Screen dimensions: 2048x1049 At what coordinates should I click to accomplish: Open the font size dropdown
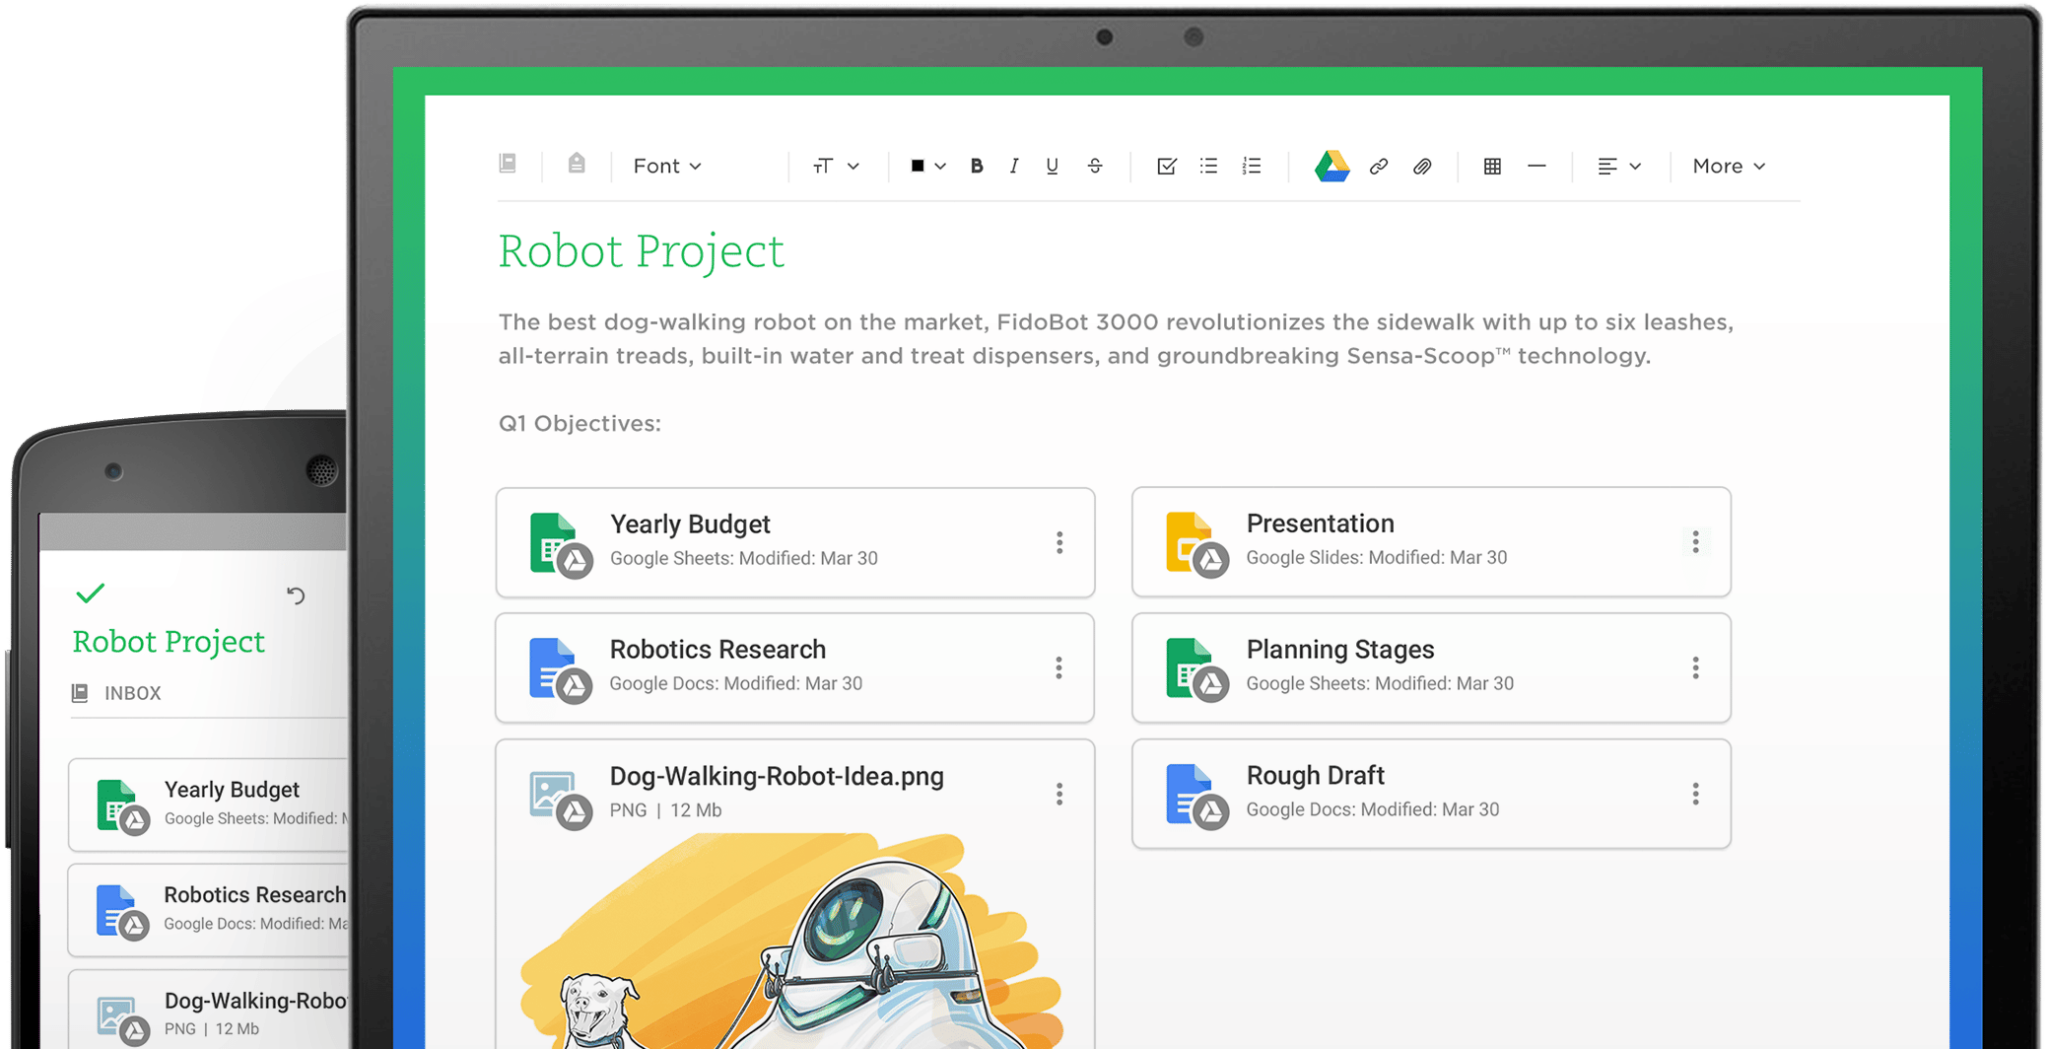835,166
